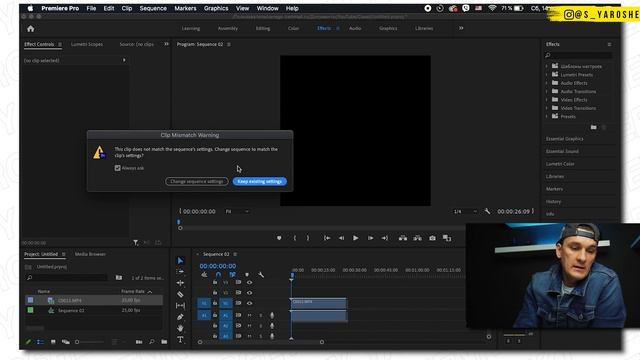Toggle V3 track output eye
The image size is (640, 360).
(249, 282)
